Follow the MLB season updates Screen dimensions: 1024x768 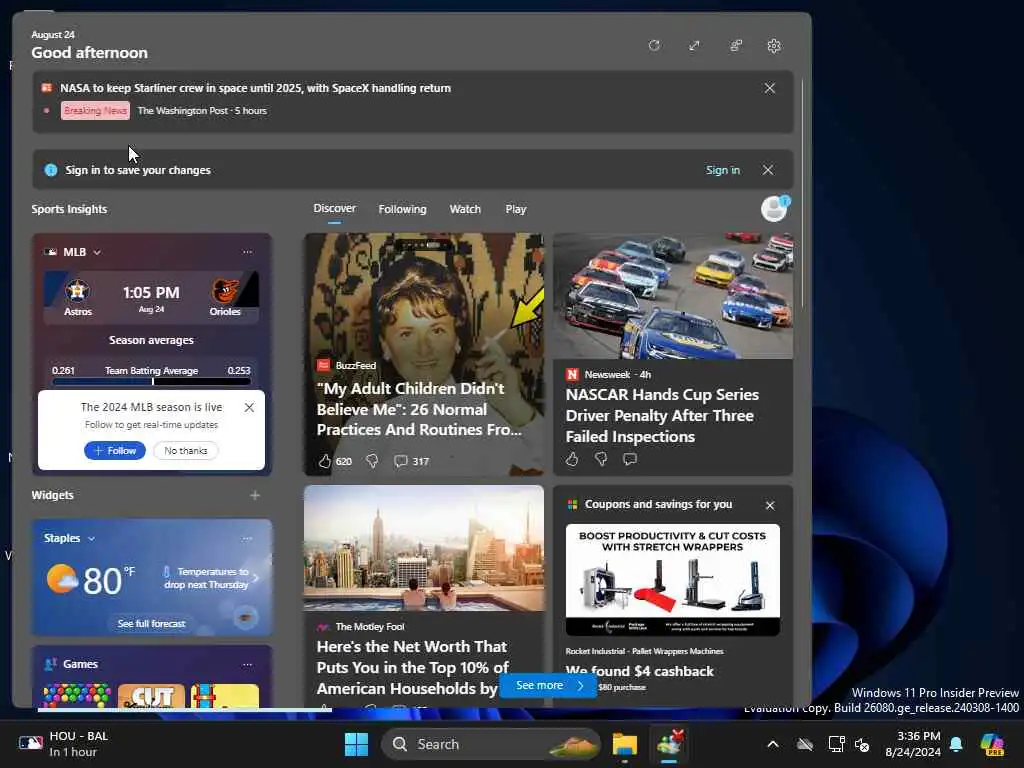pyautogui.click(x=115, y=451)
